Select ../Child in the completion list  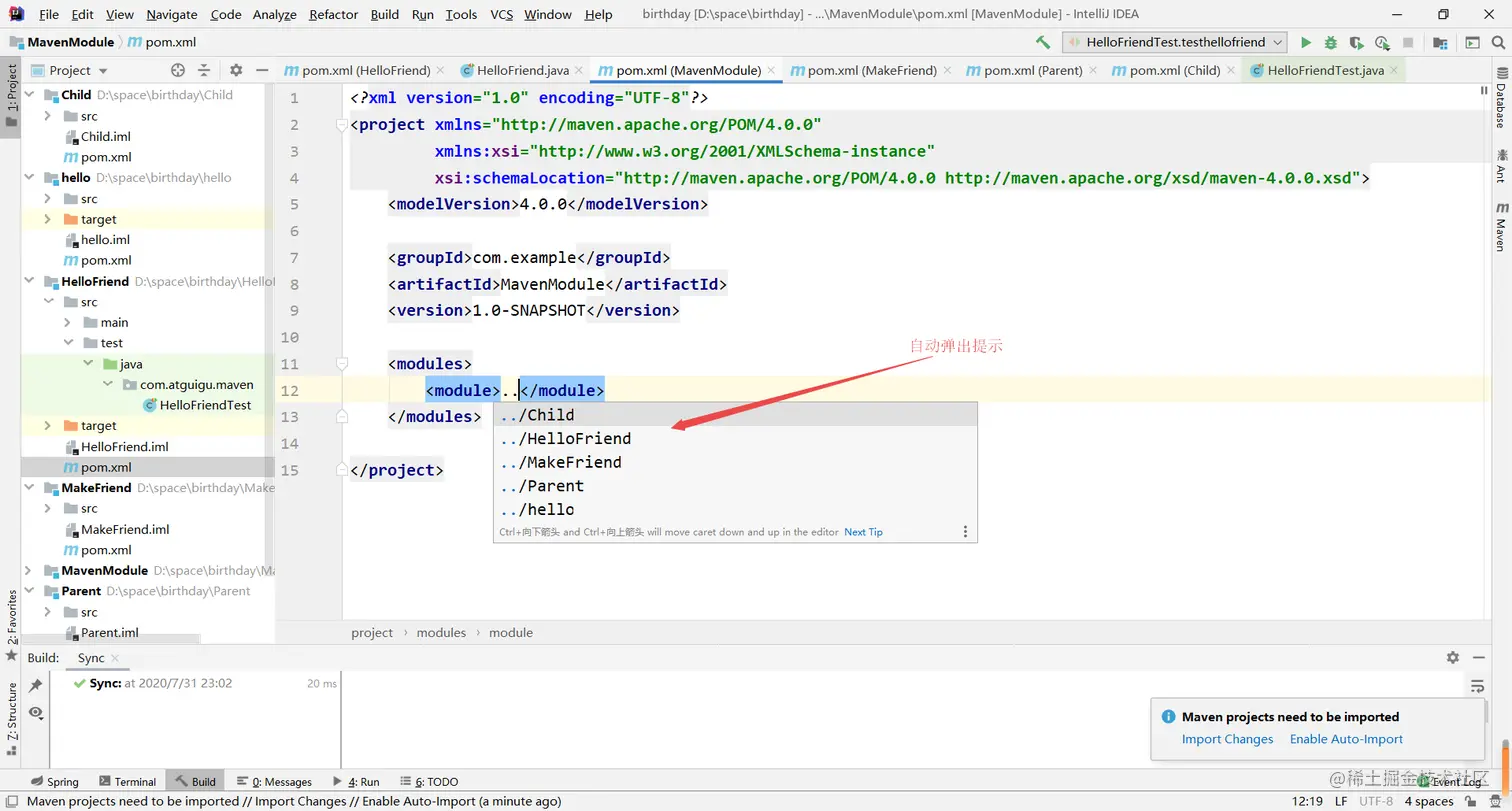tap(735, 415)
